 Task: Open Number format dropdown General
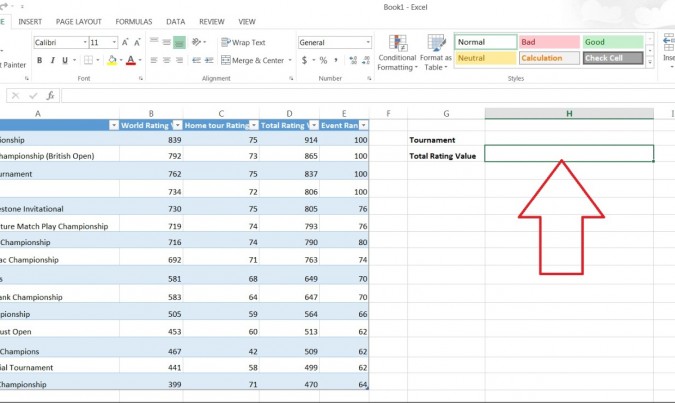pos(368,42)
